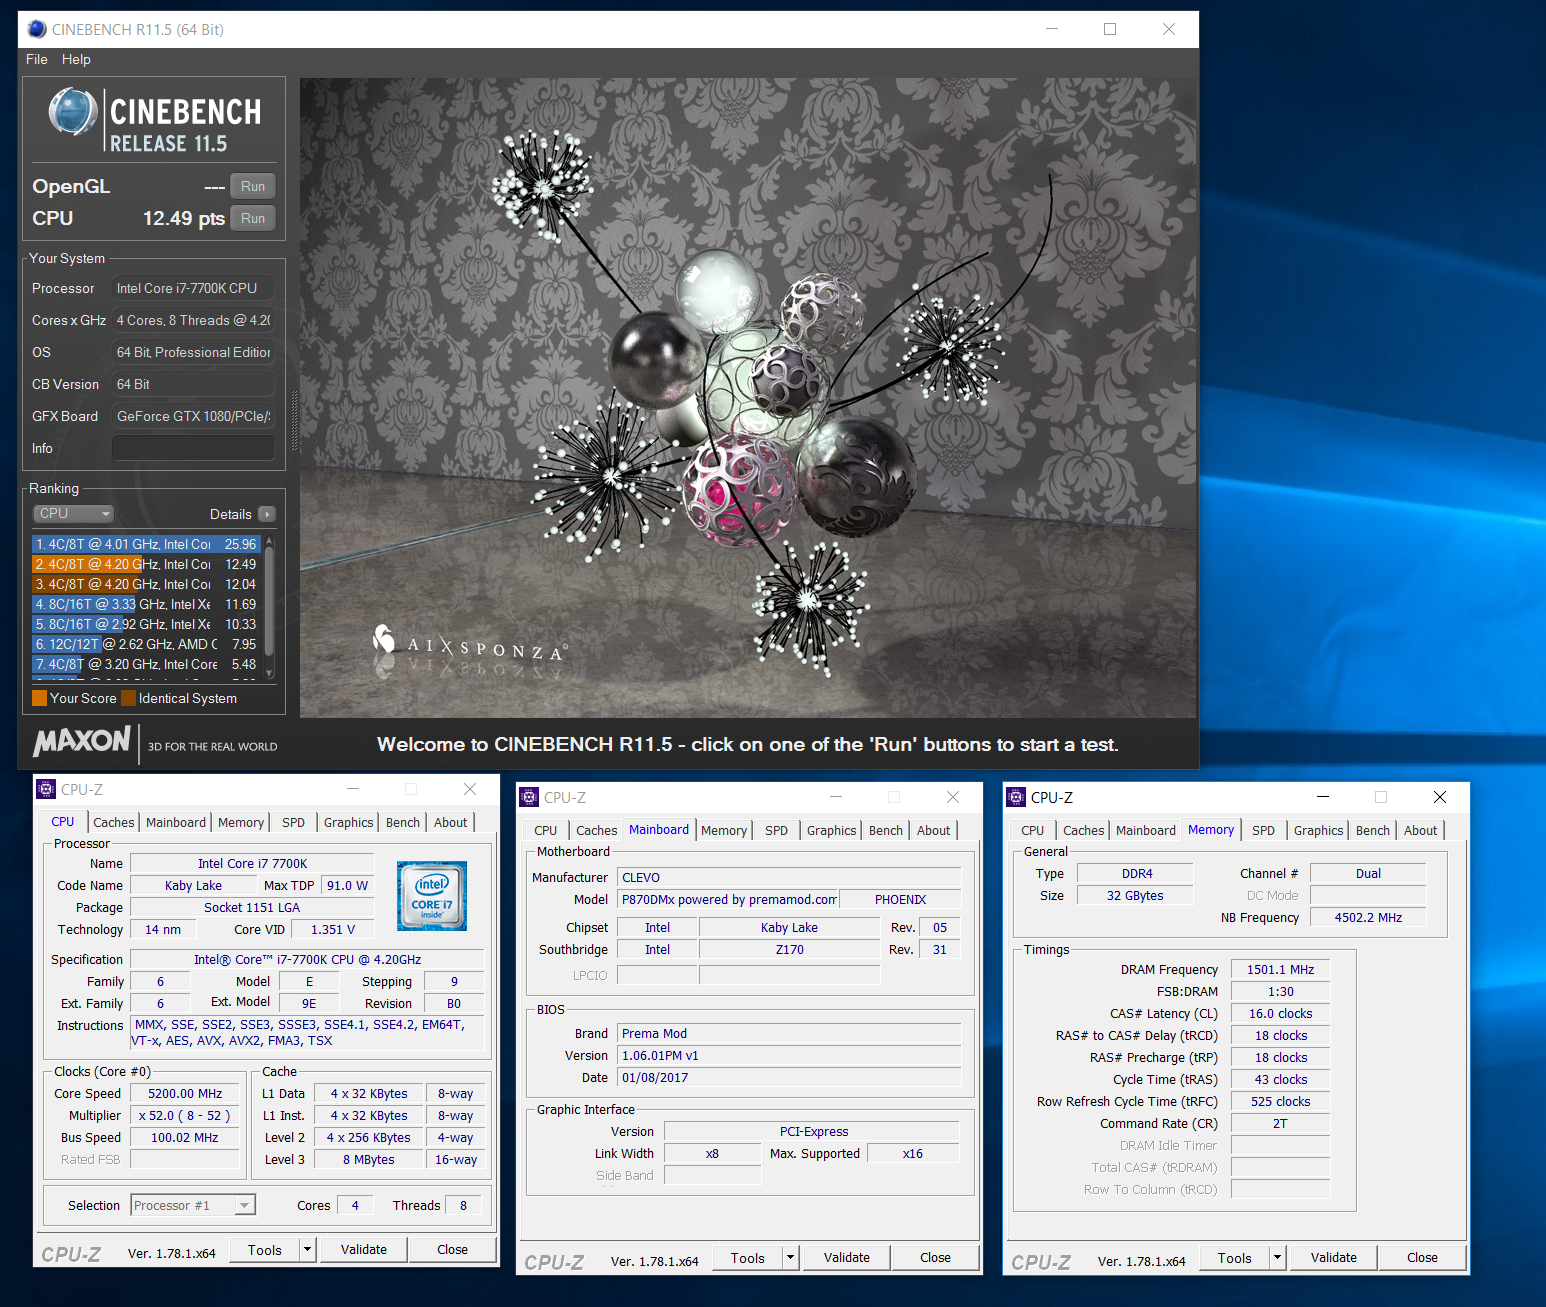Click the Cinebench logo sphere icon
The height and width of the screenshot is (1307, 1546).
coord(73,111)
